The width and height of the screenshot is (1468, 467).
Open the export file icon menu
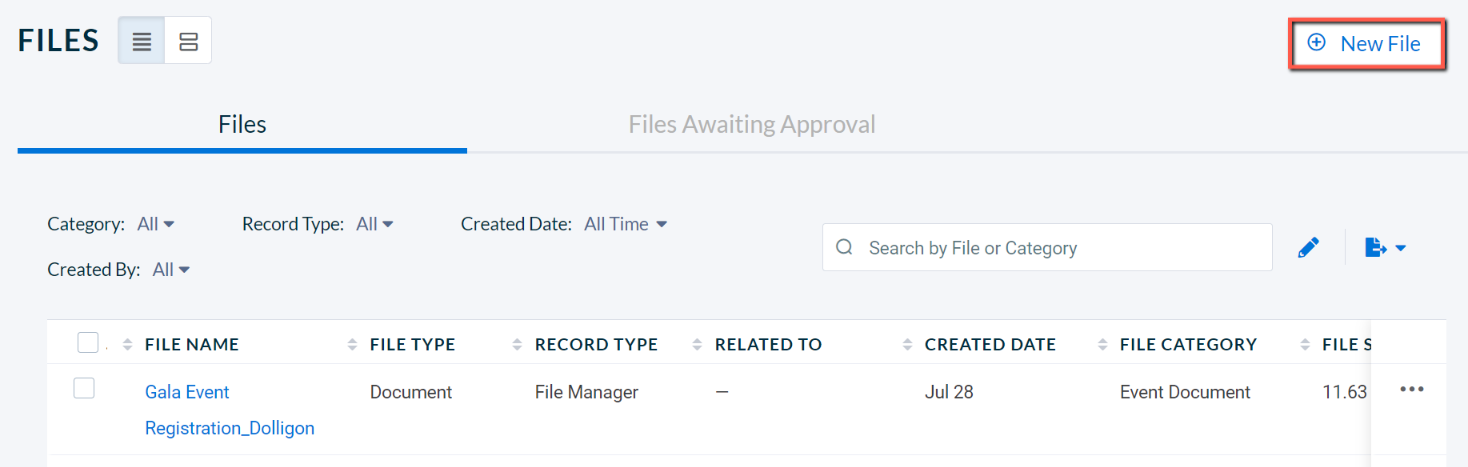(1385, 248)
